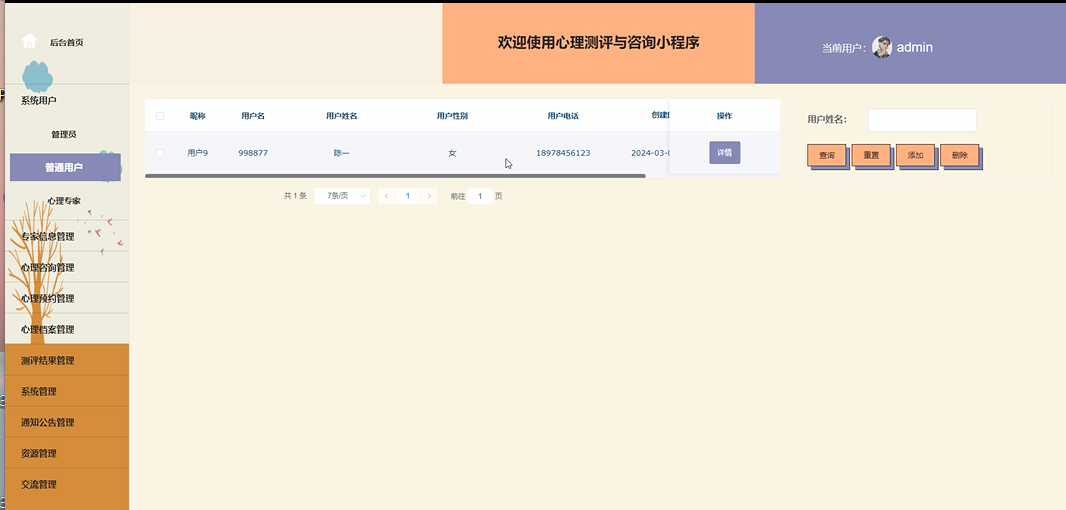Select 后台首页 in the sidebar
1066x510 pixels.
click(67, 42)
